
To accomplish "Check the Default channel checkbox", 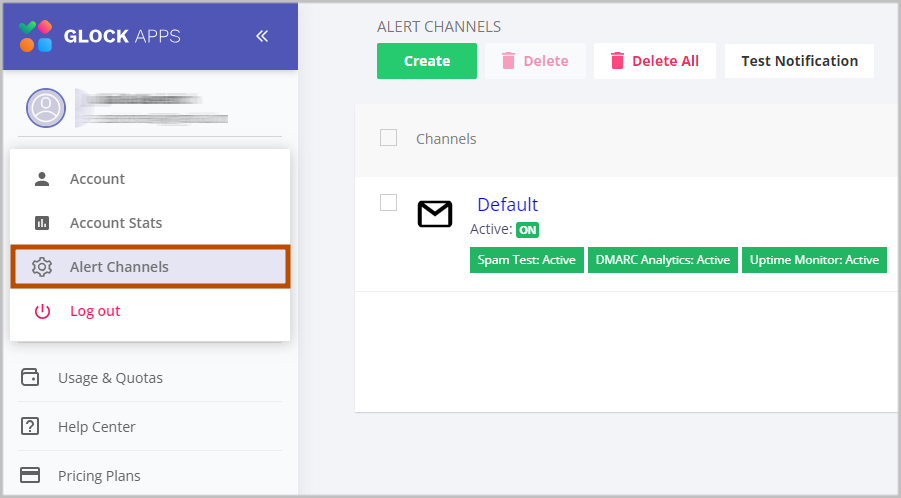I will [389, 203].
